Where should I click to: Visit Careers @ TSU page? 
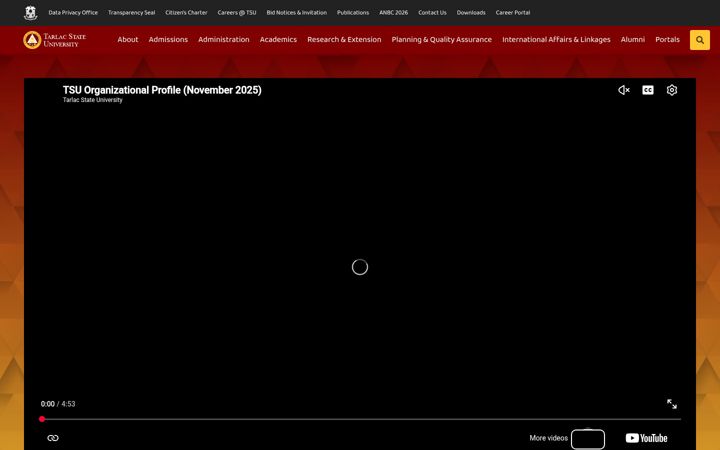click(236, 13)
